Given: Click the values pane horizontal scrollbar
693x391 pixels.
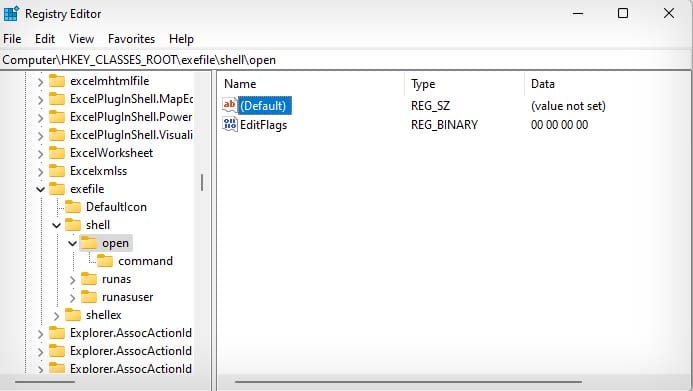Looking at the screenshot, I should [x=408, y=382].
